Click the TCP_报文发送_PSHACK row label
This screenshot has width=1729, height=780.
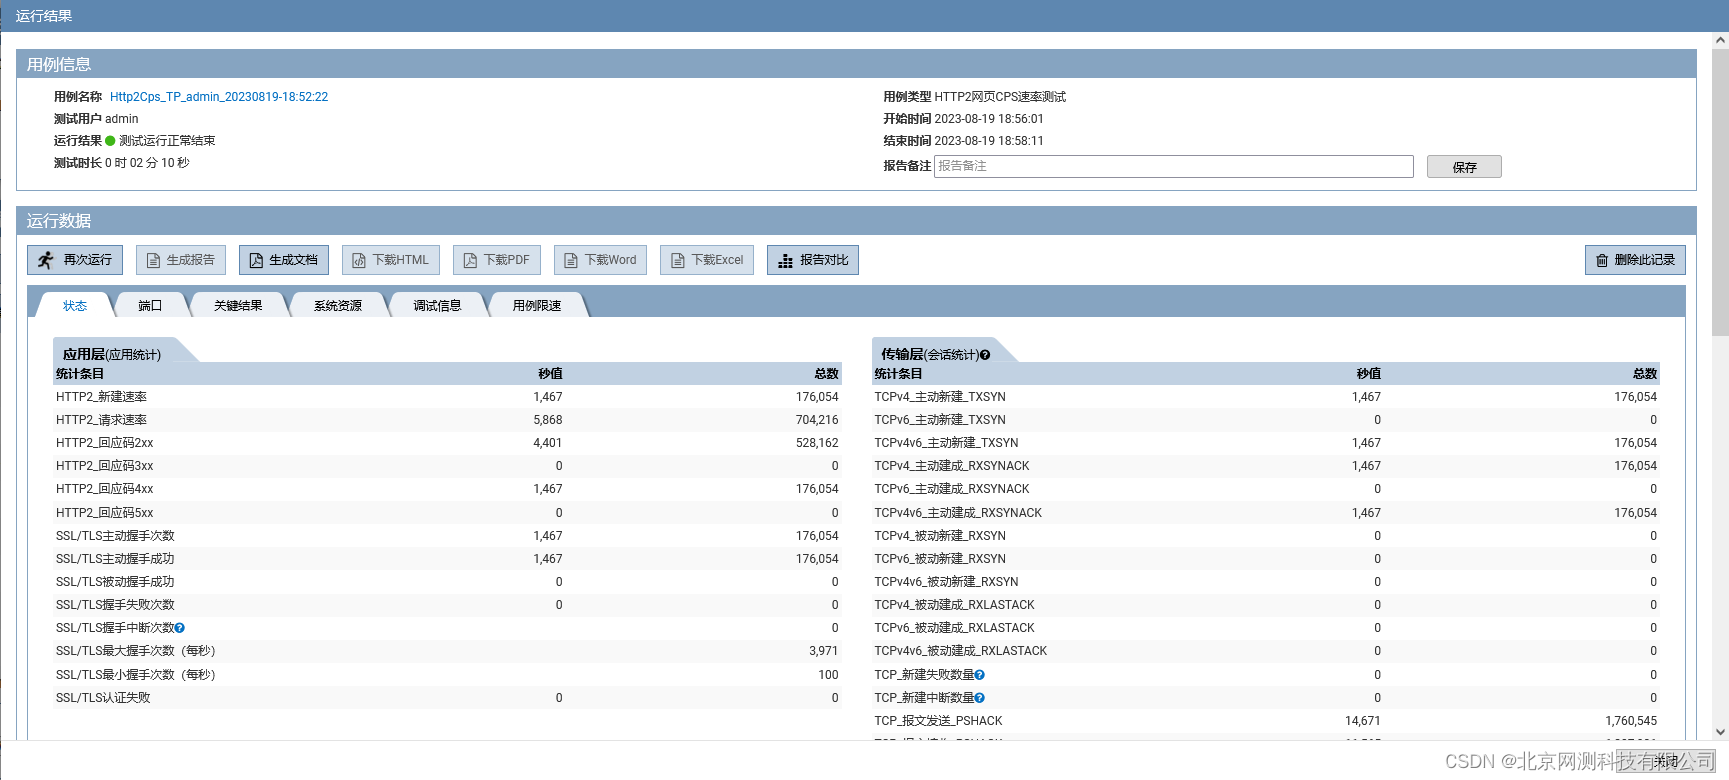click(938, 721)
